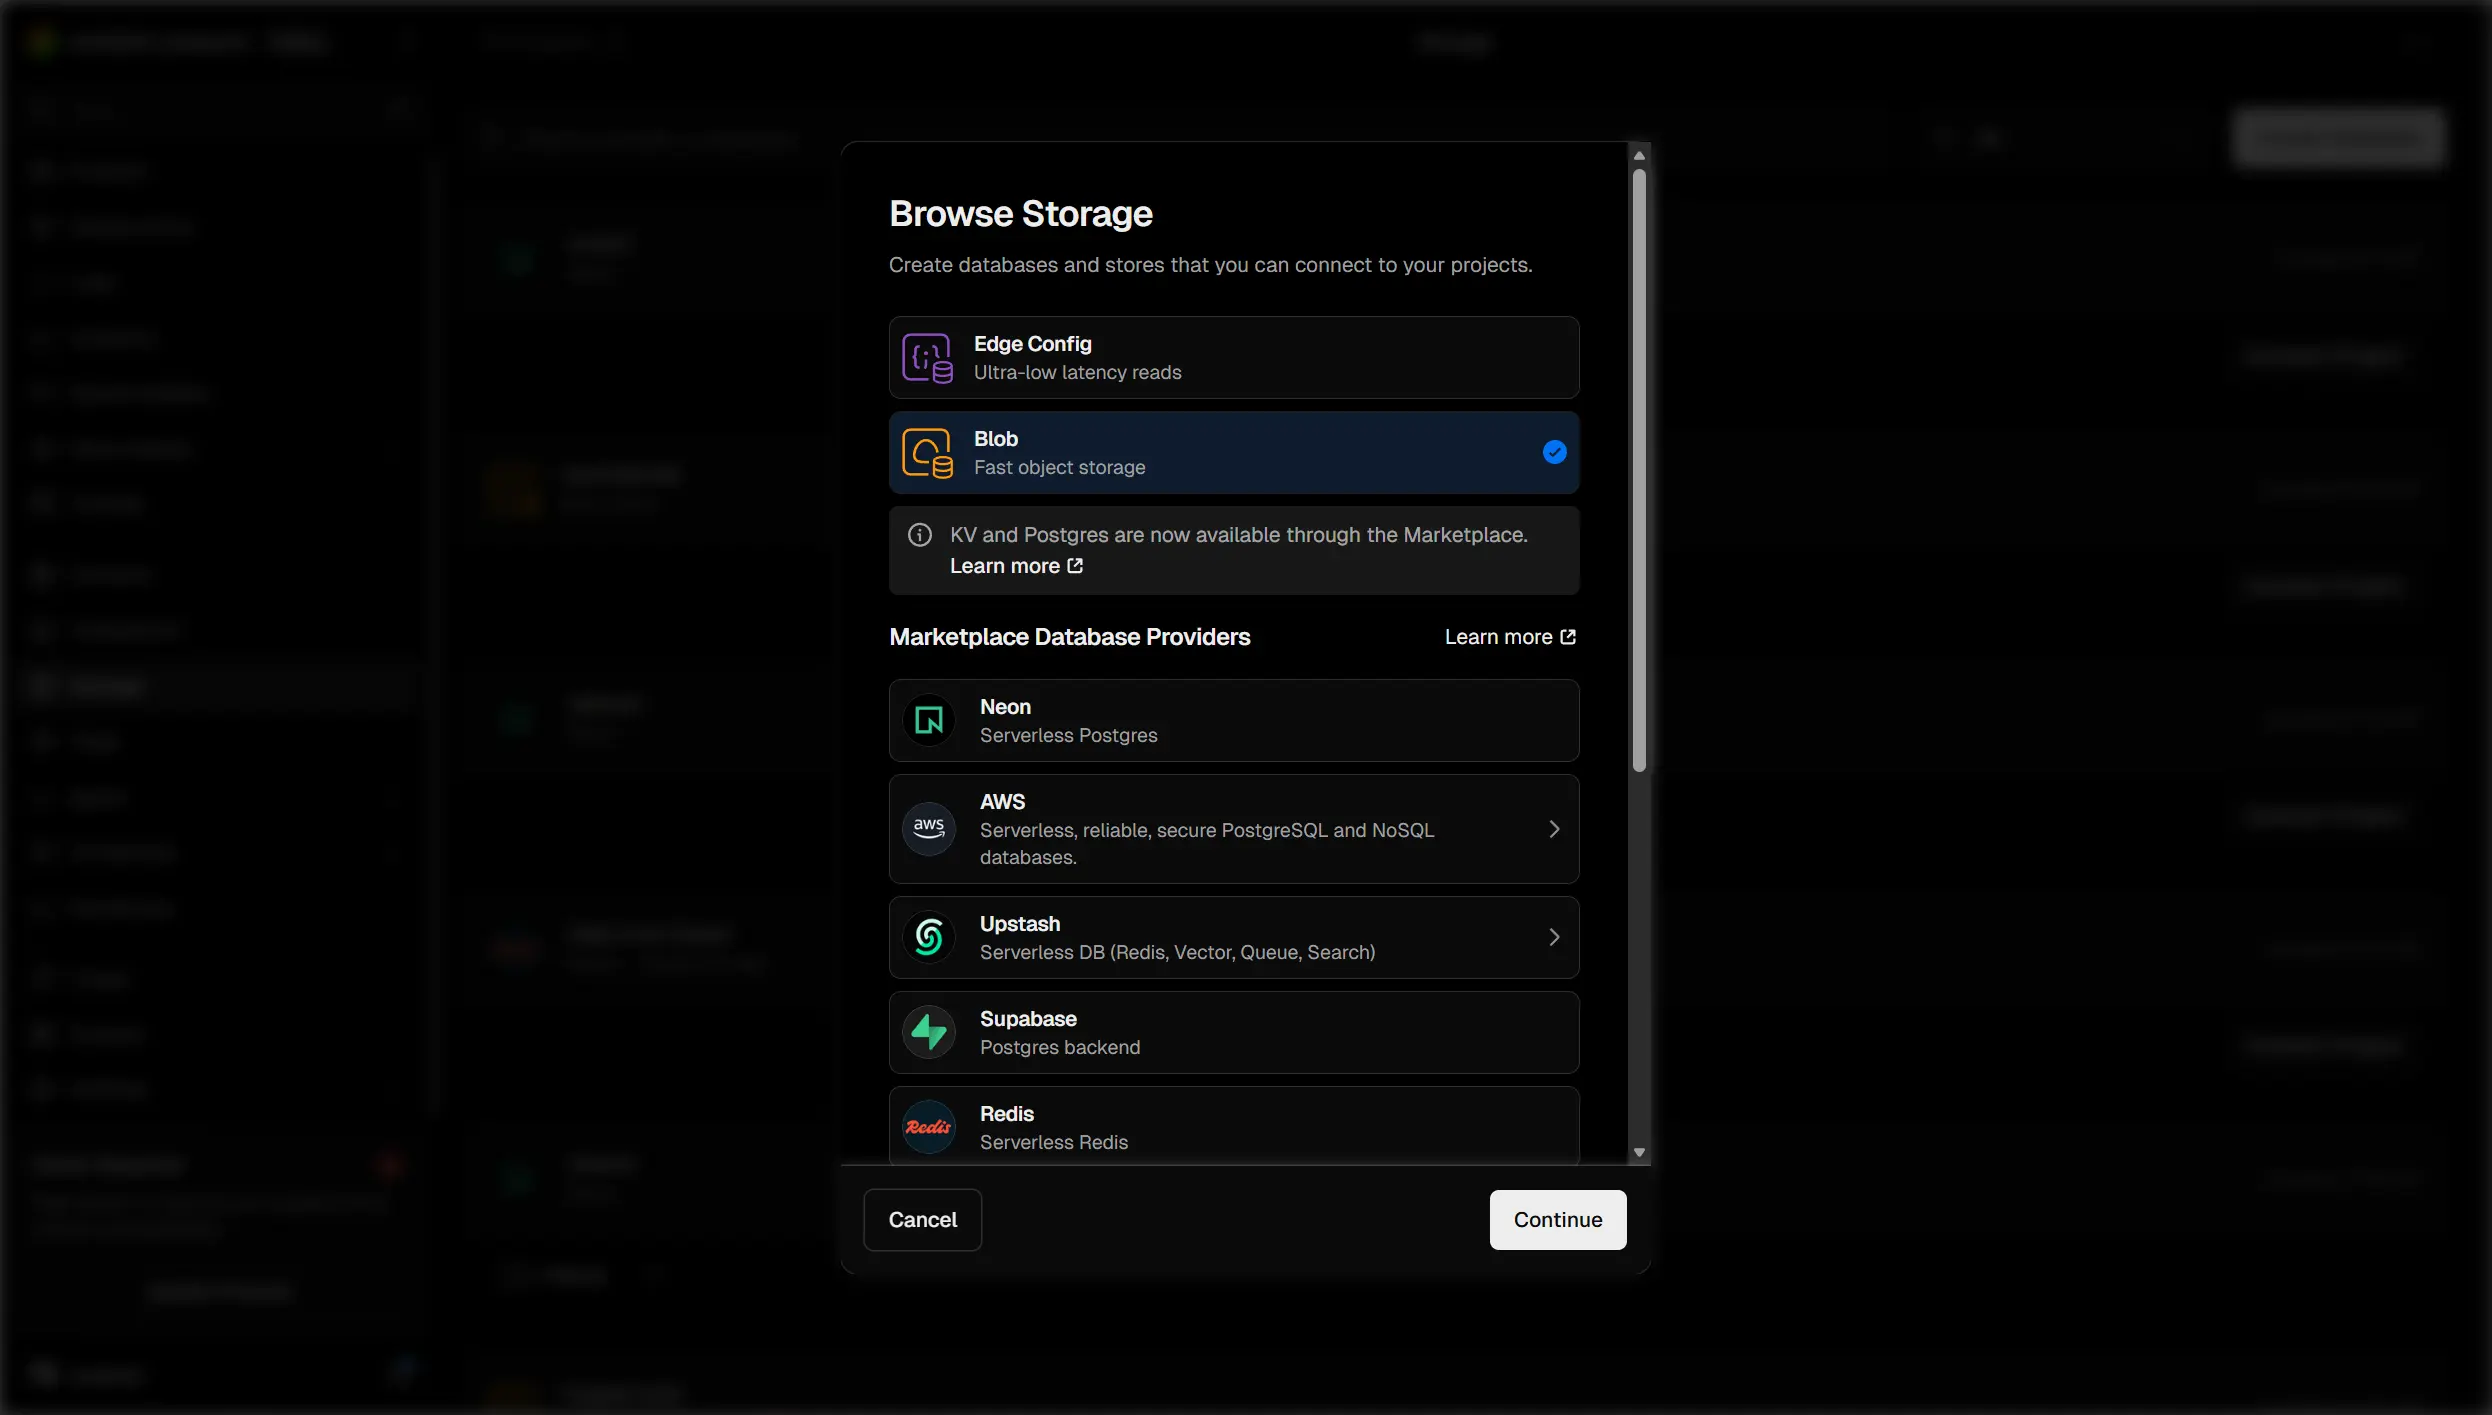Expand the Upstash provider chevron

pos(1554,937)
